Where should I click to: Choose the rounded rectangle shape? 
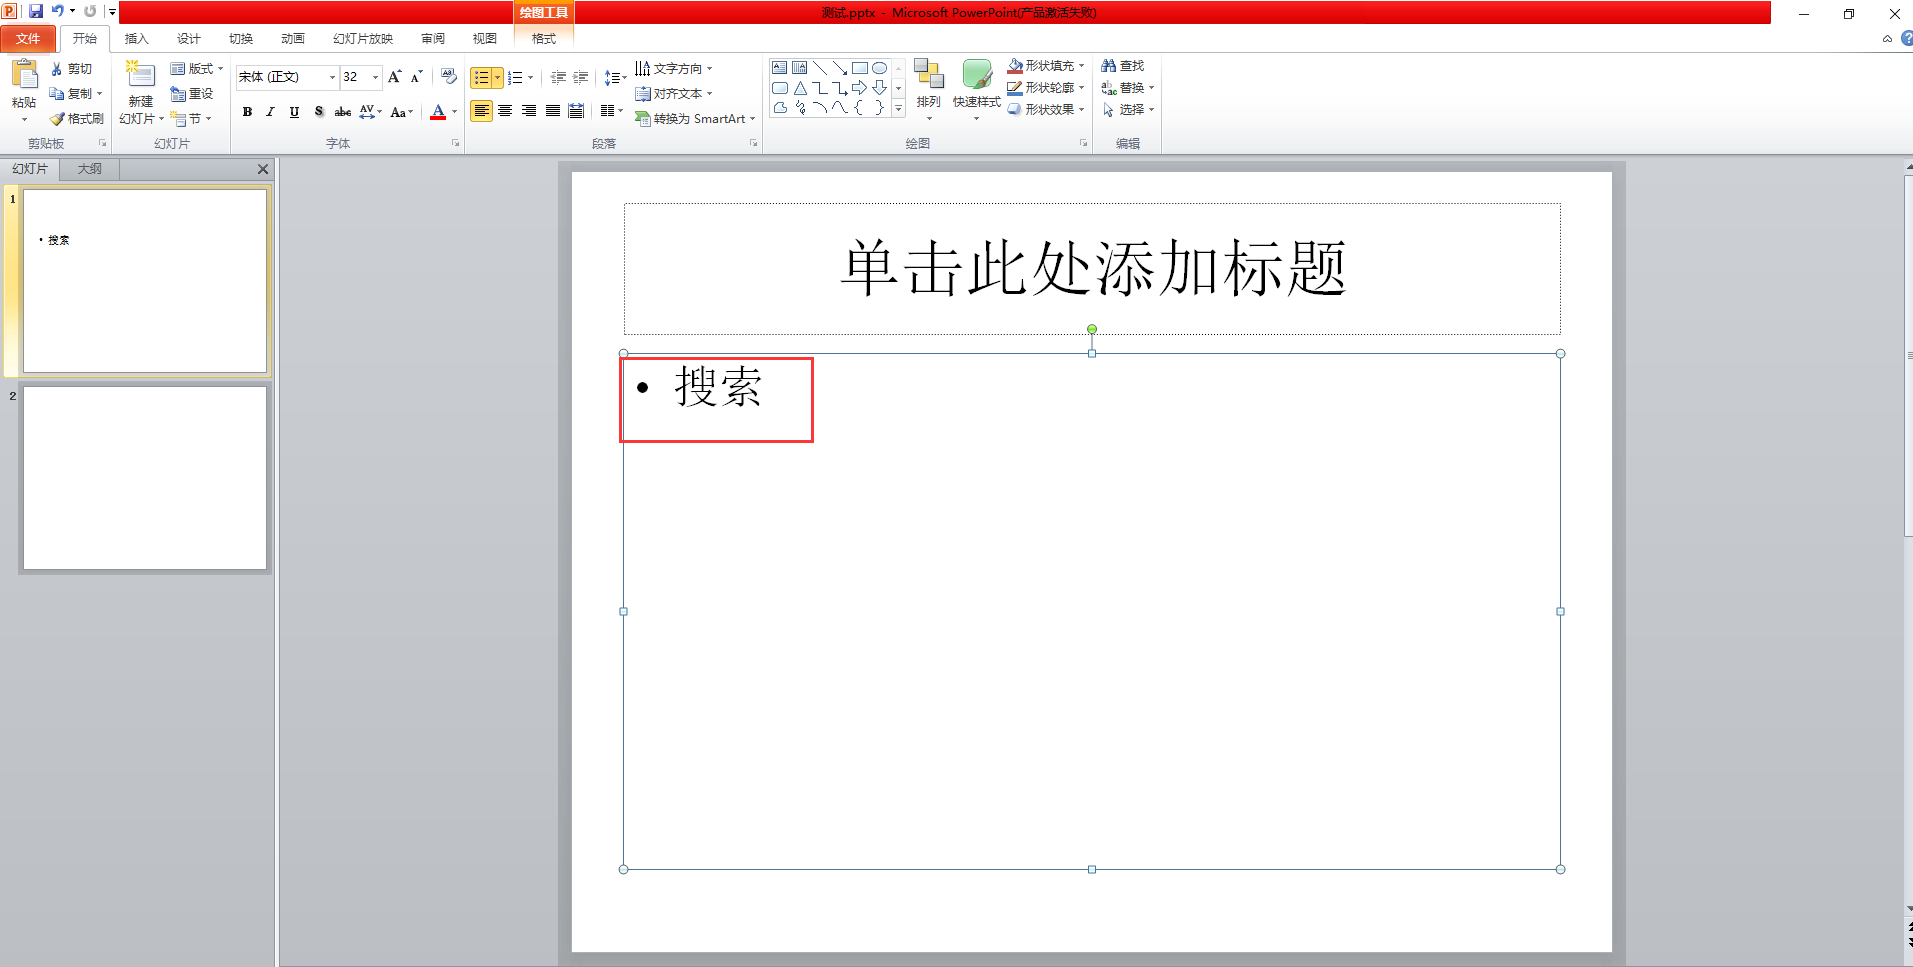[x=780, y=88]
